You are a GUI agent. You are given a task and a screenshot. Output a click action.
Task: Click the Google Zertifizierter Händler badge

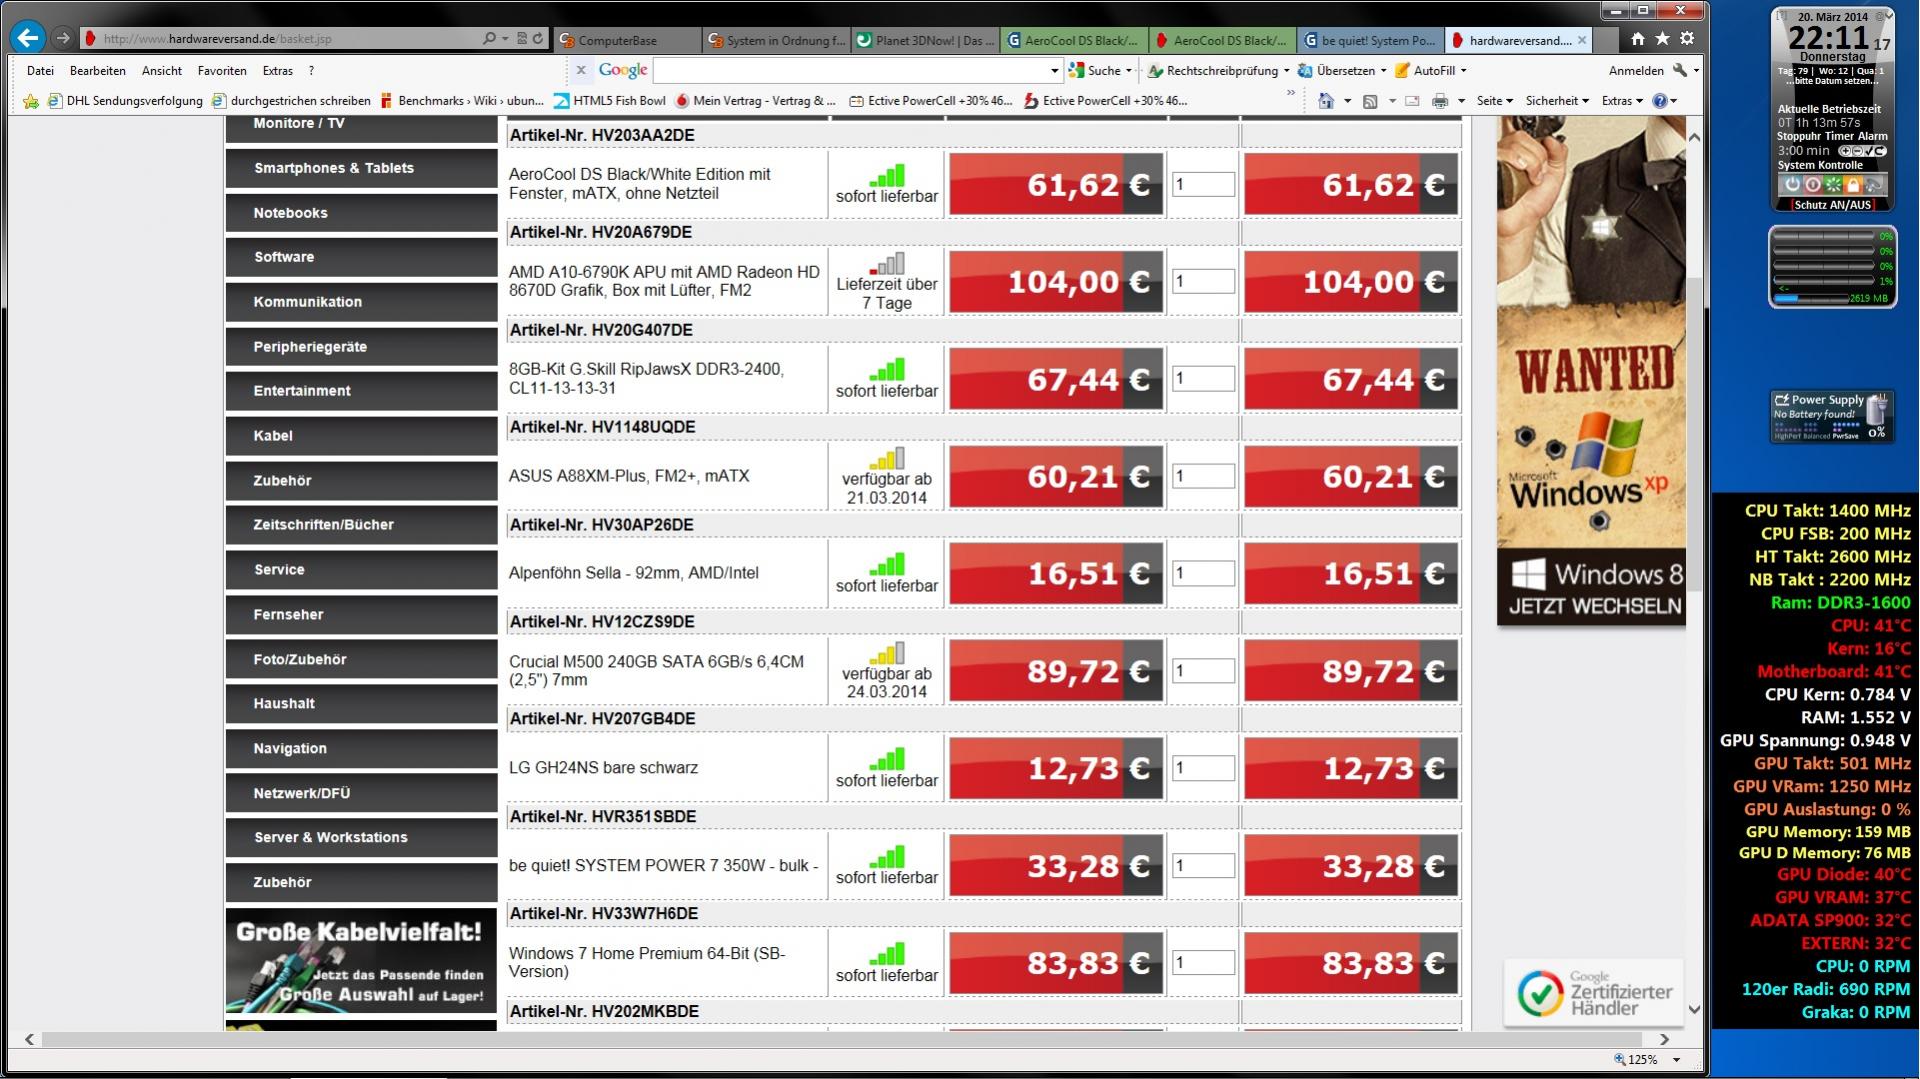(x=1593, y=994)
